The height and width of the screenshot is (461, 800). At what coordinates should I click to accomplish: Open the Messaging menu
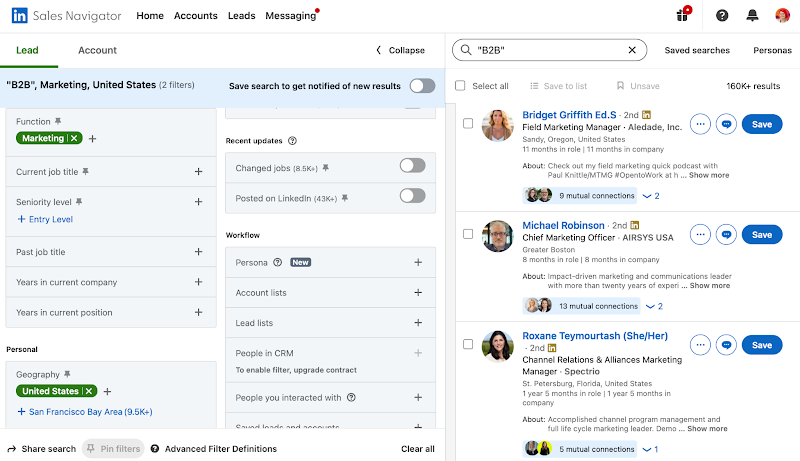pos(291,16)
